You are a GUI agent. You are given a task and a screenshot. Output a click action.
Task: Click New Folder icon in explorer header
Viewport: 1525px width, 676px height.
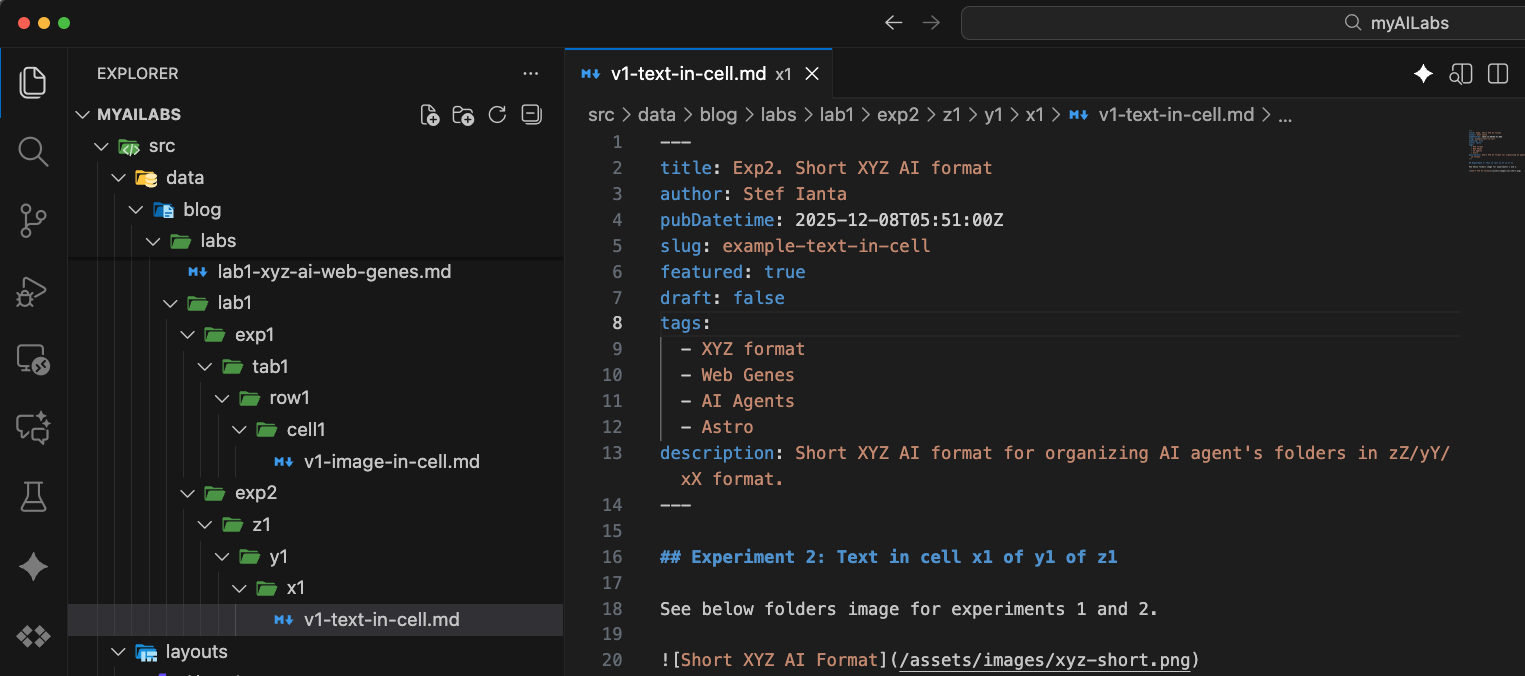tap(463, 115)
